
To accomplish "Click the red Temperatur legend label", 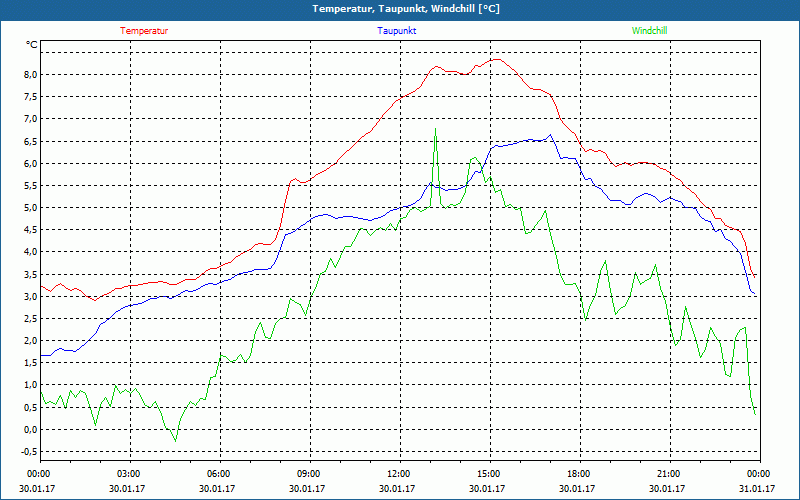I will coord(144,31).
